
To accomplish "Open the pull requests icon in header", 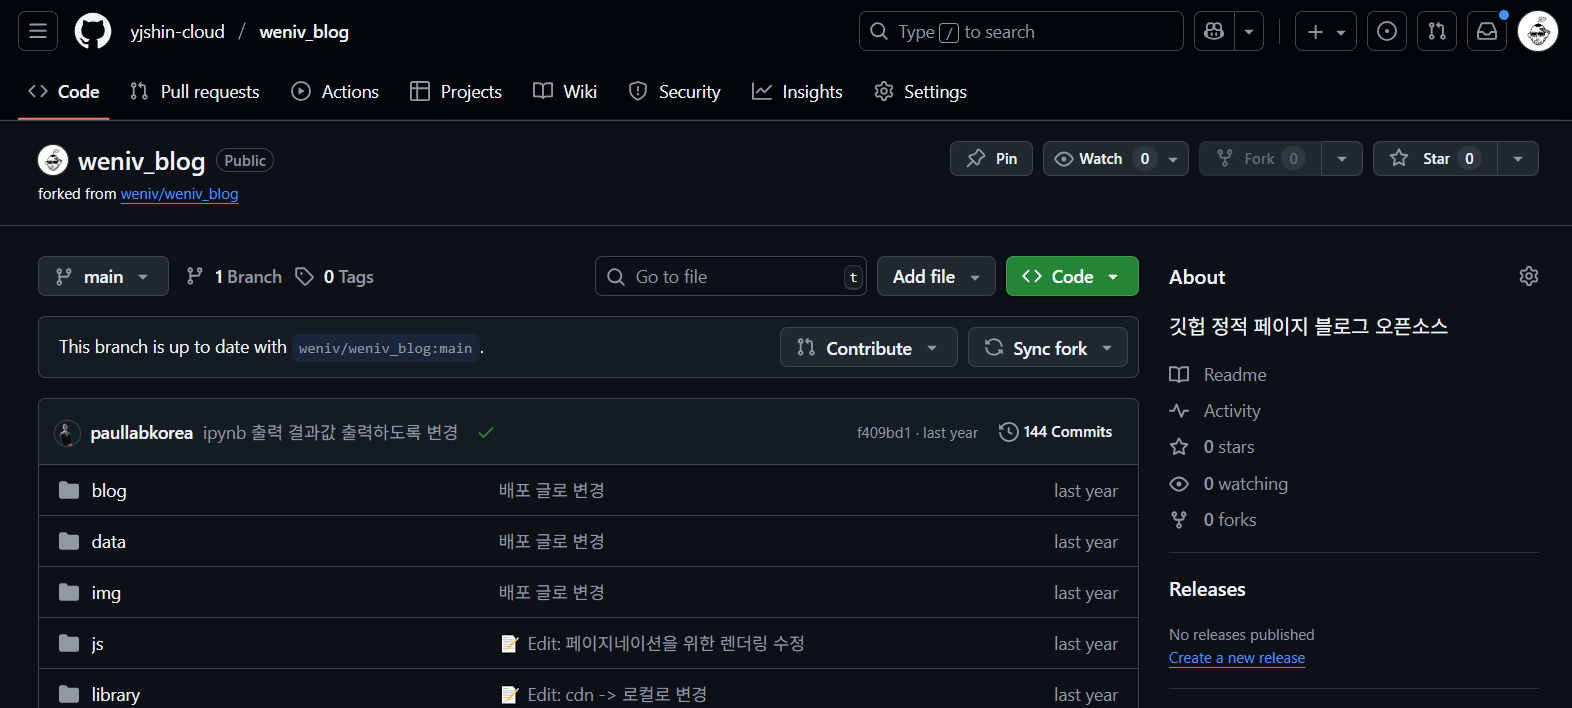I will [1437, 31].
